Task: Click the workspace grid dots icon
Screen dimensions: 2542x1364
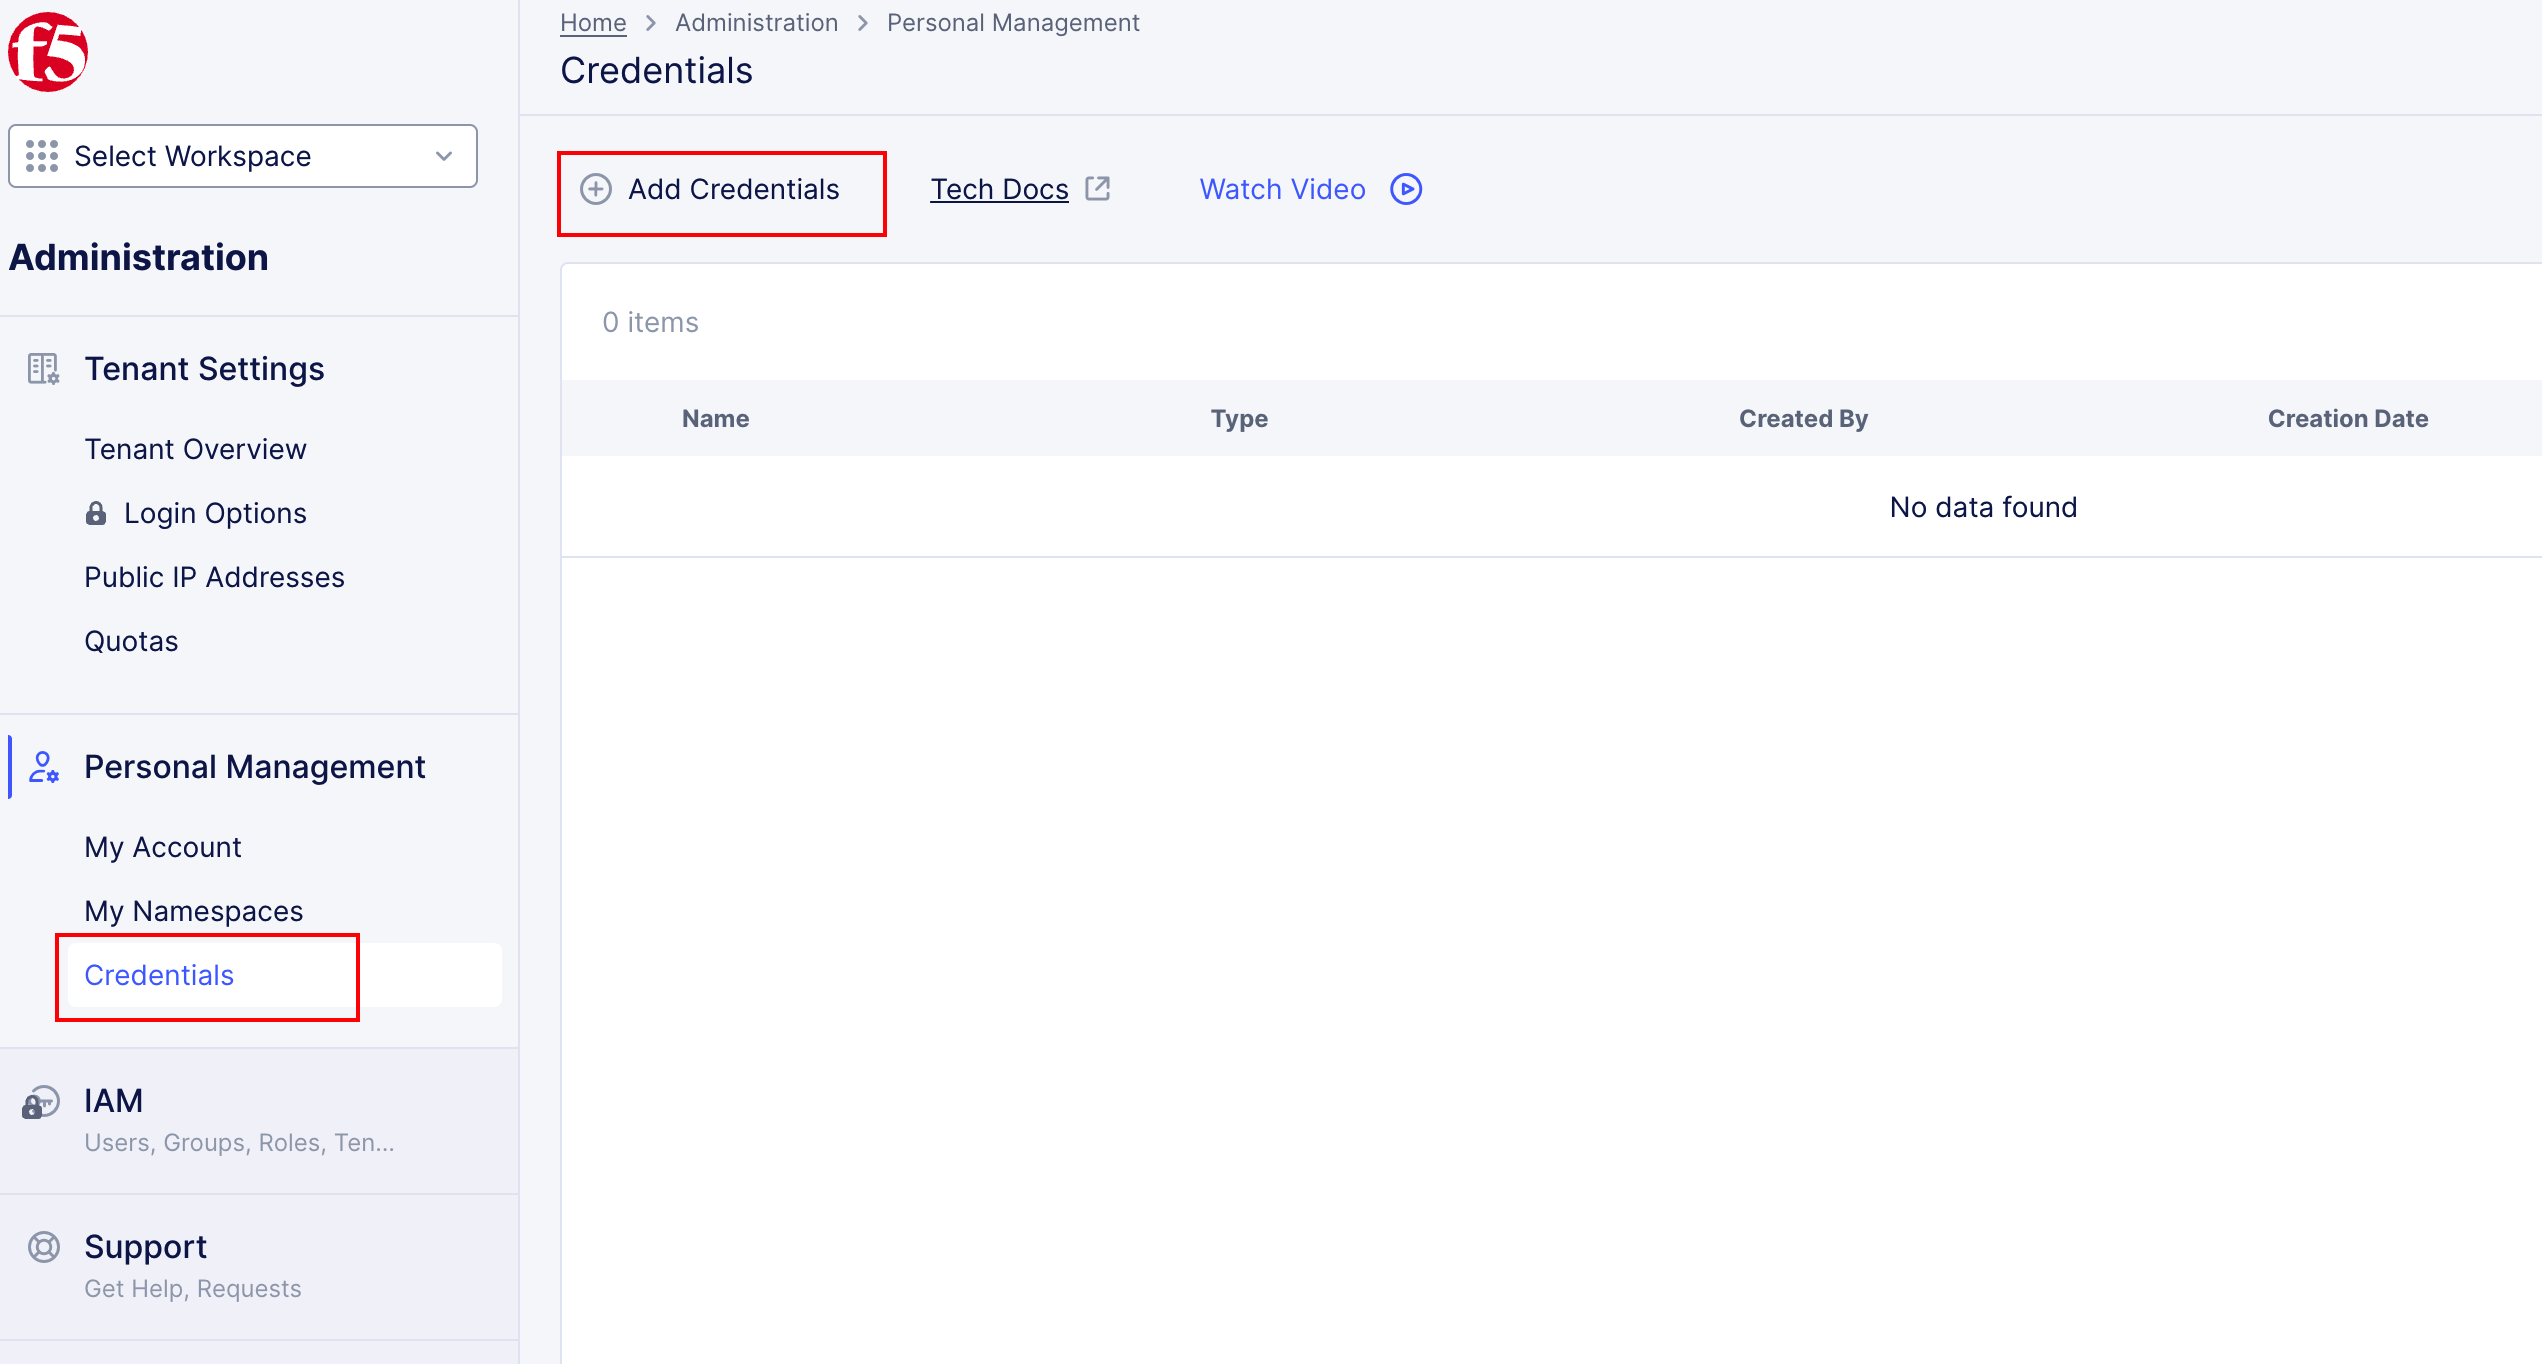Action: [42, 156]
